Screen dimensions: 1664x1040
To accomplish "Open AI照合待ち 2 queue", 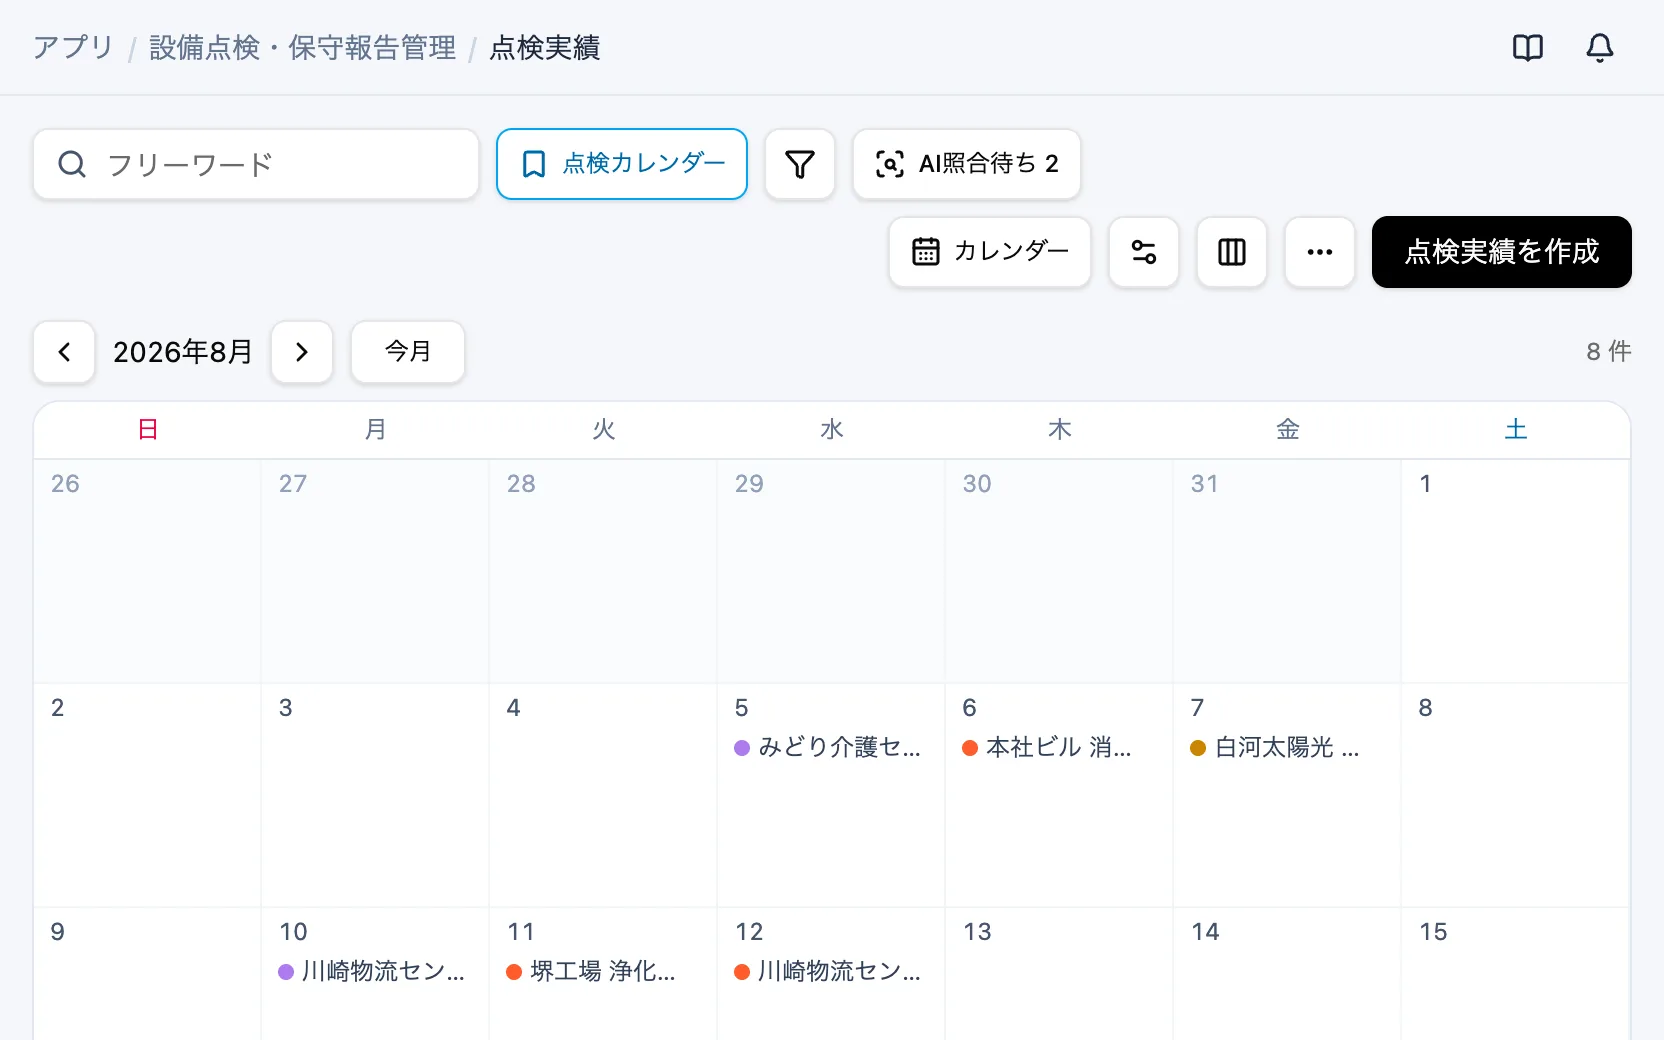I will (x=966, y=164).
